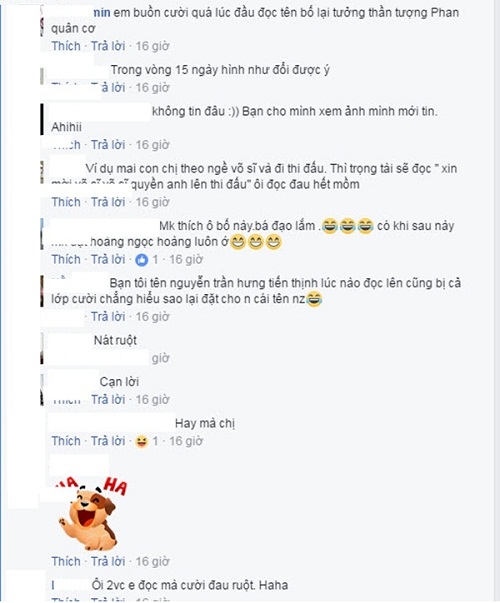Screen dimensions: 500x603
Task: Click the avatar beside the 'Ví dụ mai con chị' comment
Action: click(x=42, y=172)
